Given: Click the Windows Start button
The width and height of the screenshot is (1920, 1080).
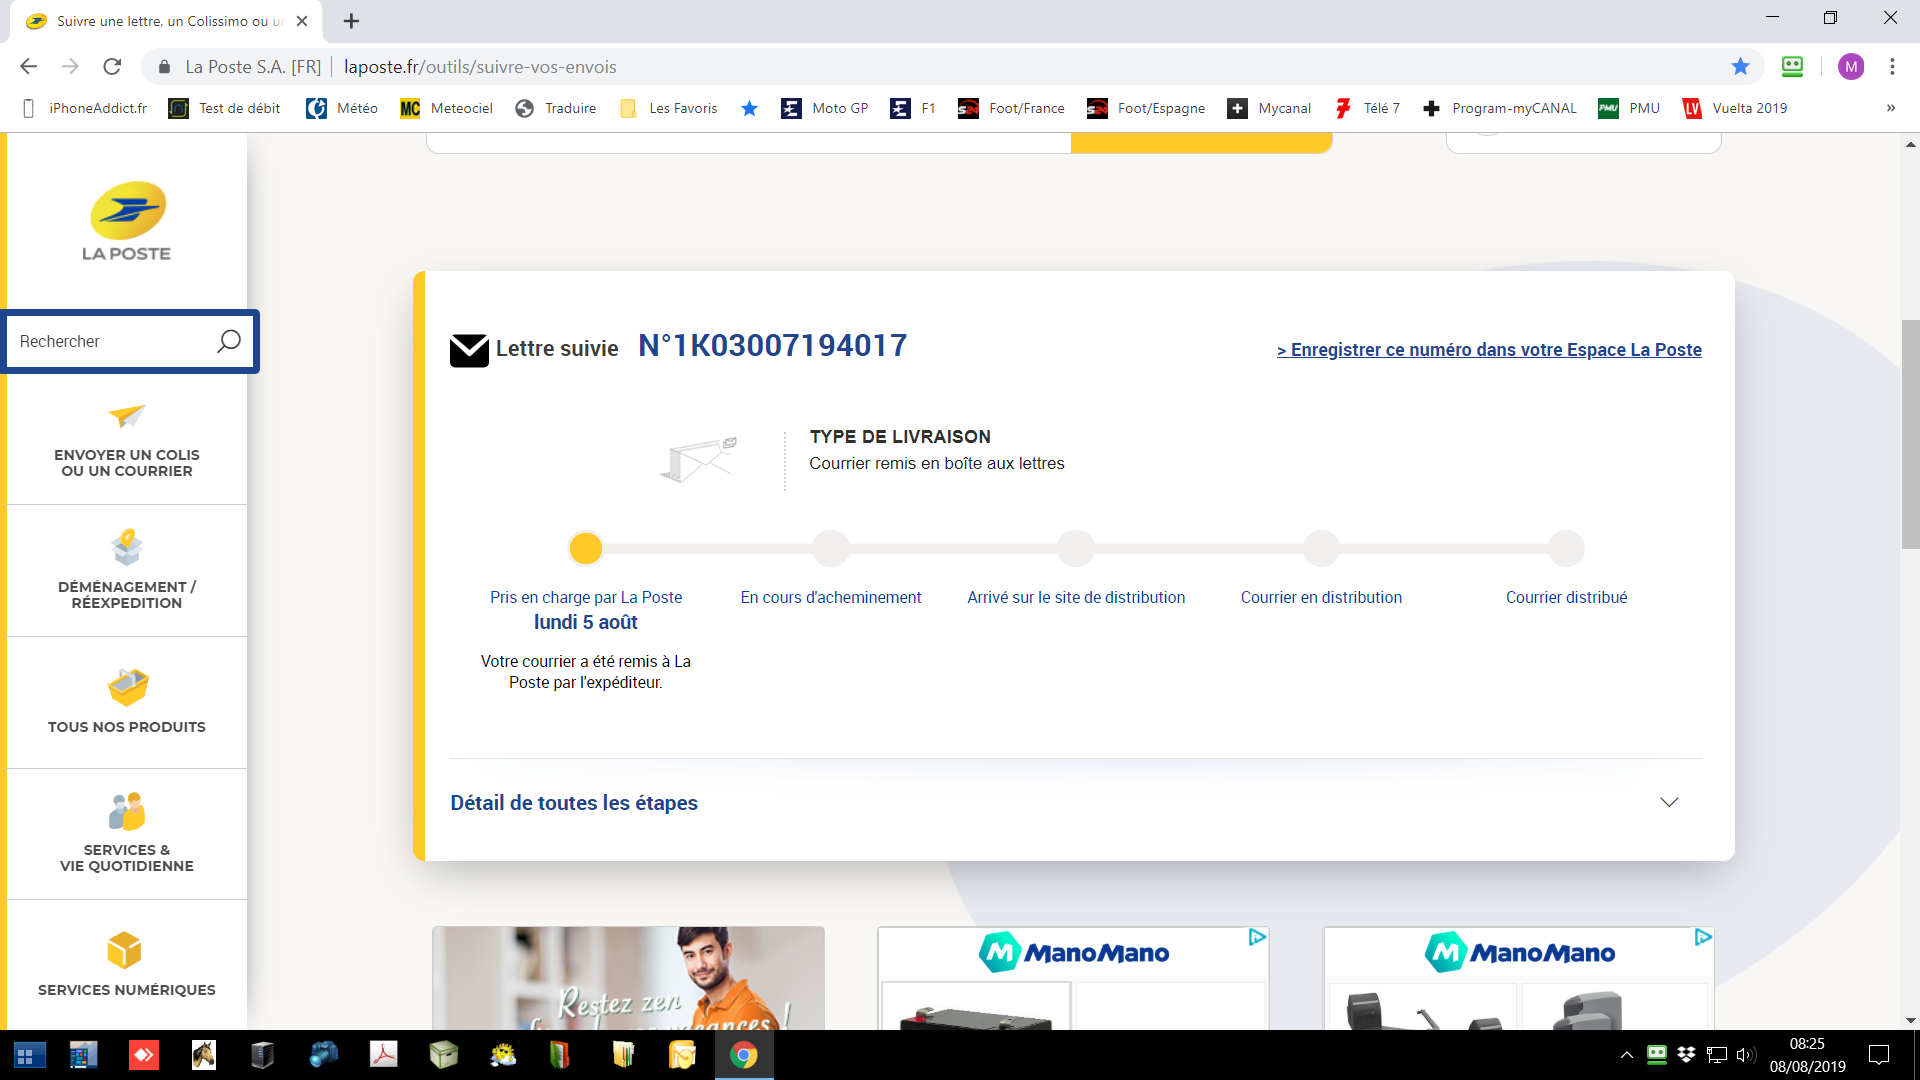Looking at the screenshot, I should click(29, 1055).
